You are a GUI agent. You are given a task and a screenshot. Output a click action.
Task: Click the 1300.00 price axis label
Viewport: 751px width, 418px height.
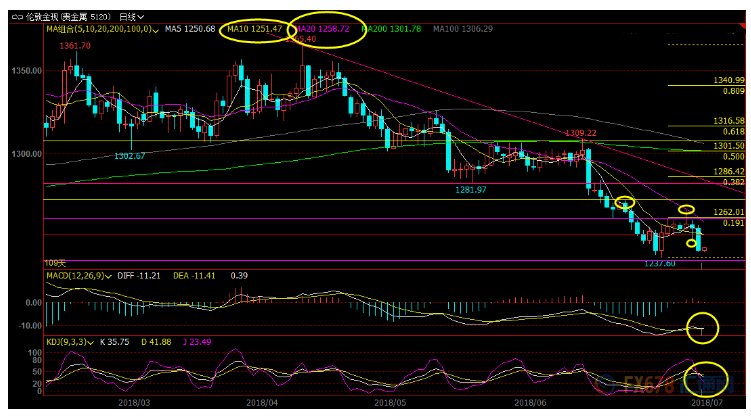27,154
